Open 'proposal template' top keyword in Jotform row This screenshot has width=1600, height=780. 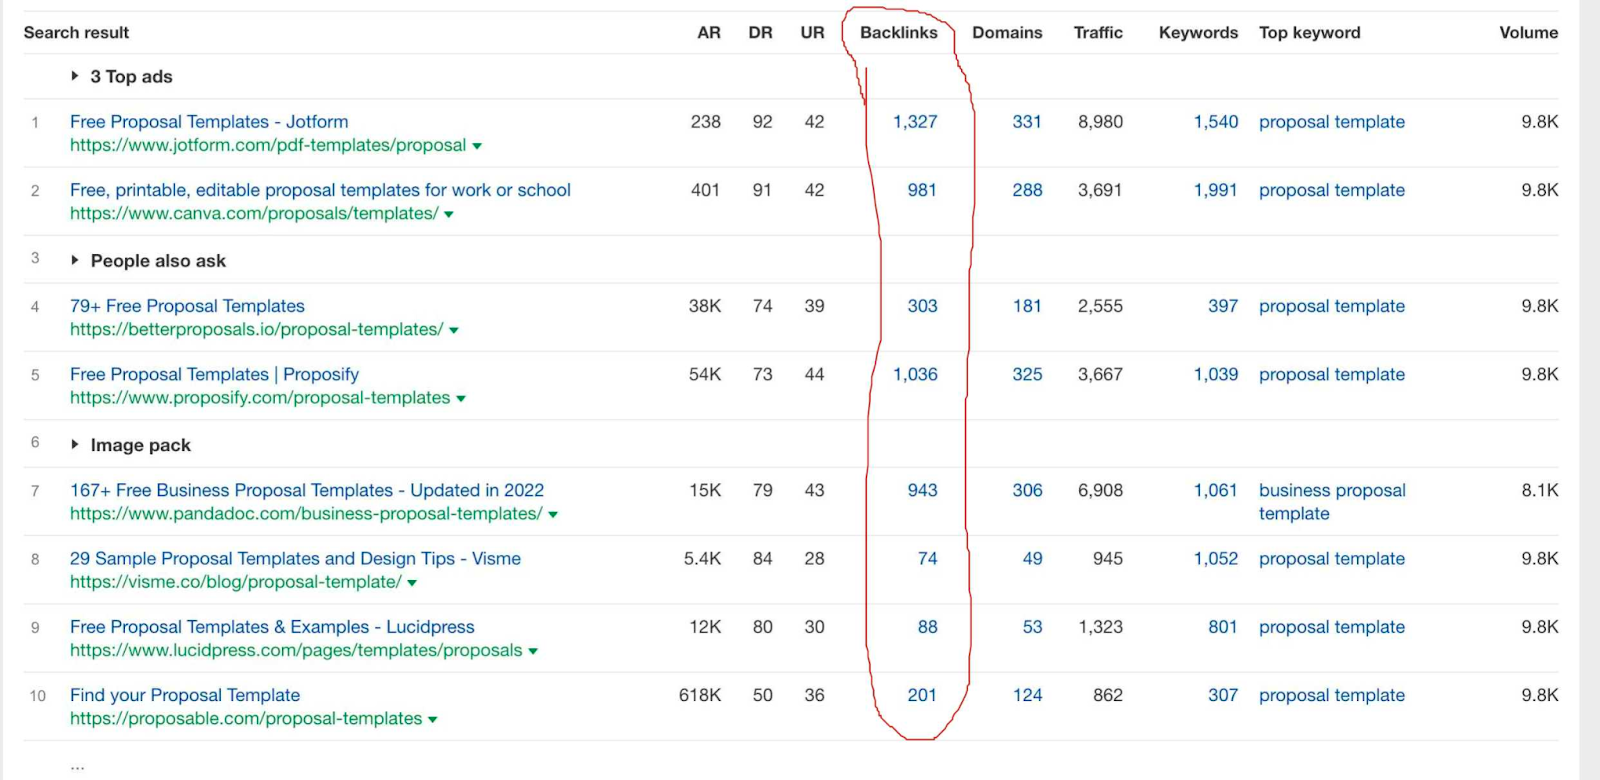coord(1332,121)
